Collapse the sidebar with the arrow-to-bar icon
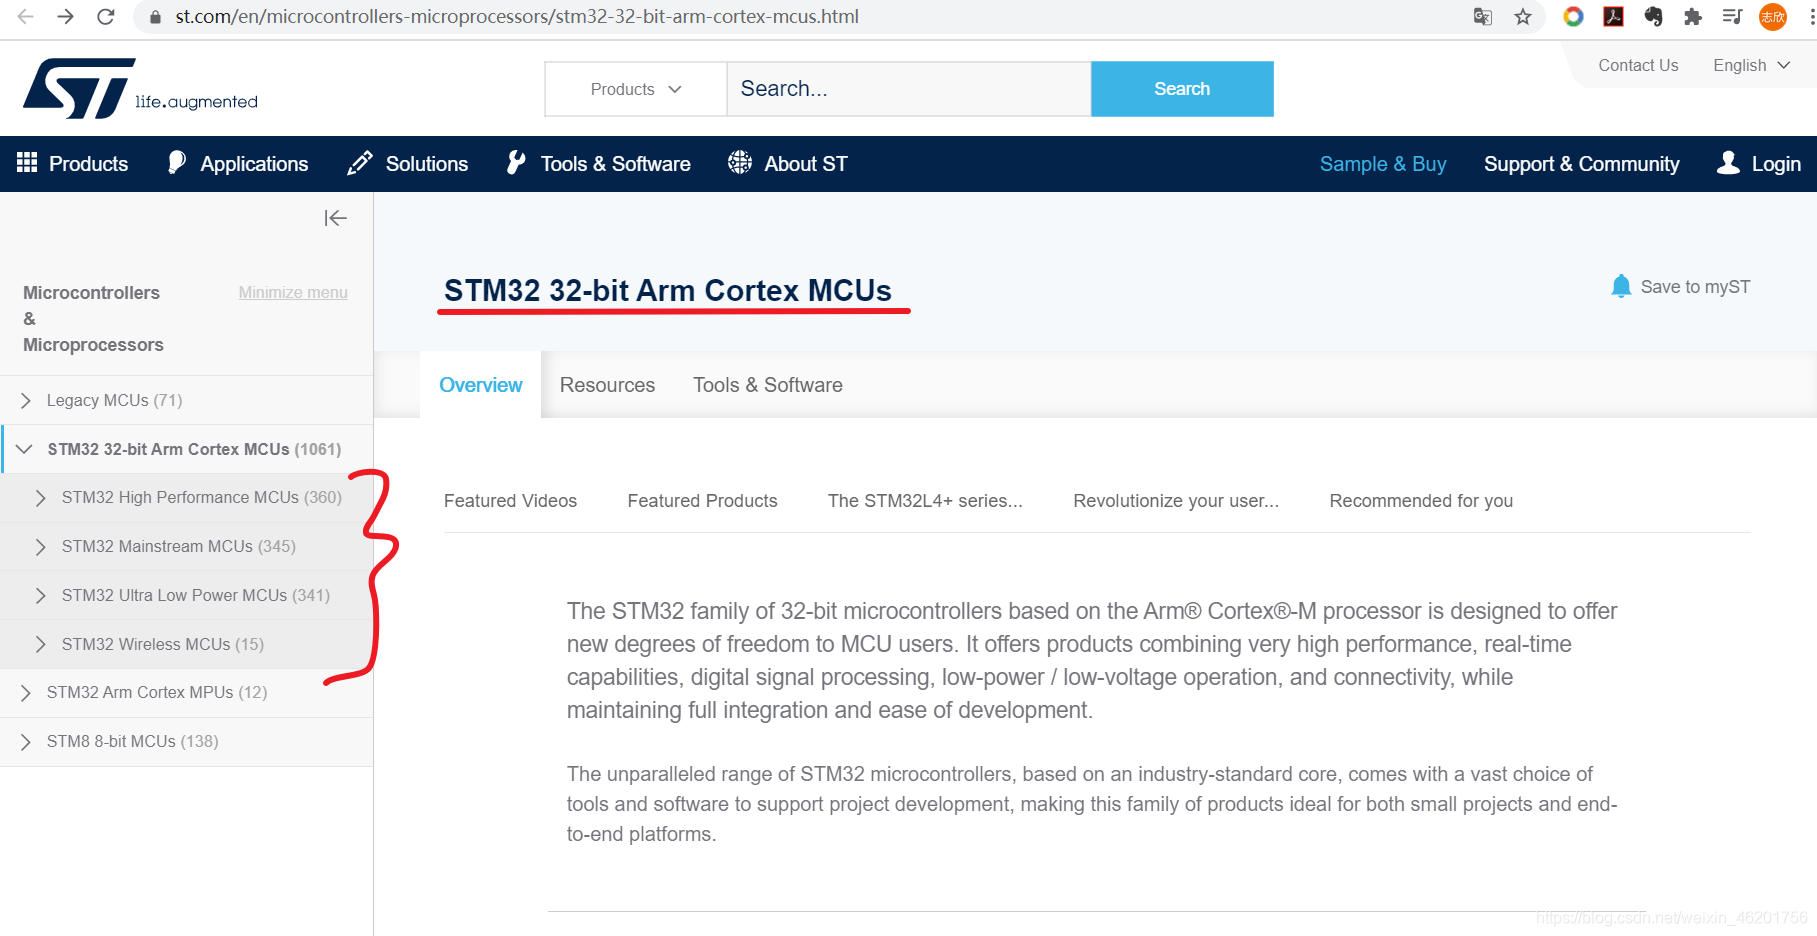 click(335, 218)
